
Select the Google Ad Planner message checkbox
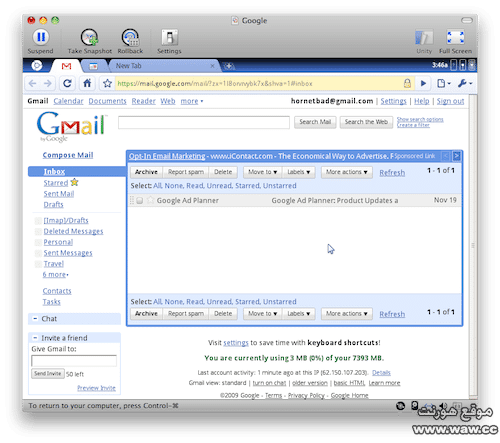[140, 200]
